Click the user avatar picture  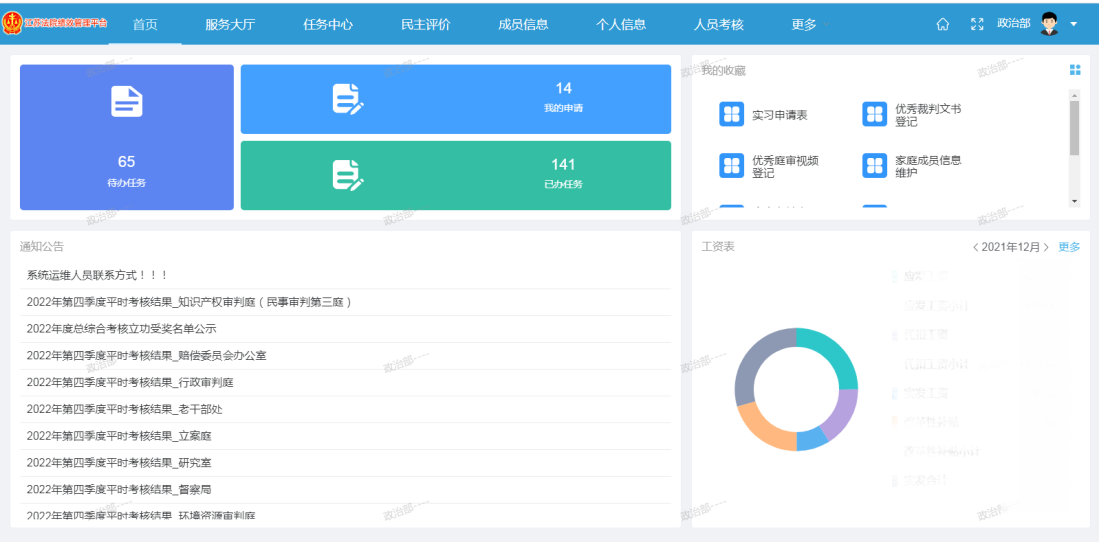pyautogui.click(x=1049, y=24)
